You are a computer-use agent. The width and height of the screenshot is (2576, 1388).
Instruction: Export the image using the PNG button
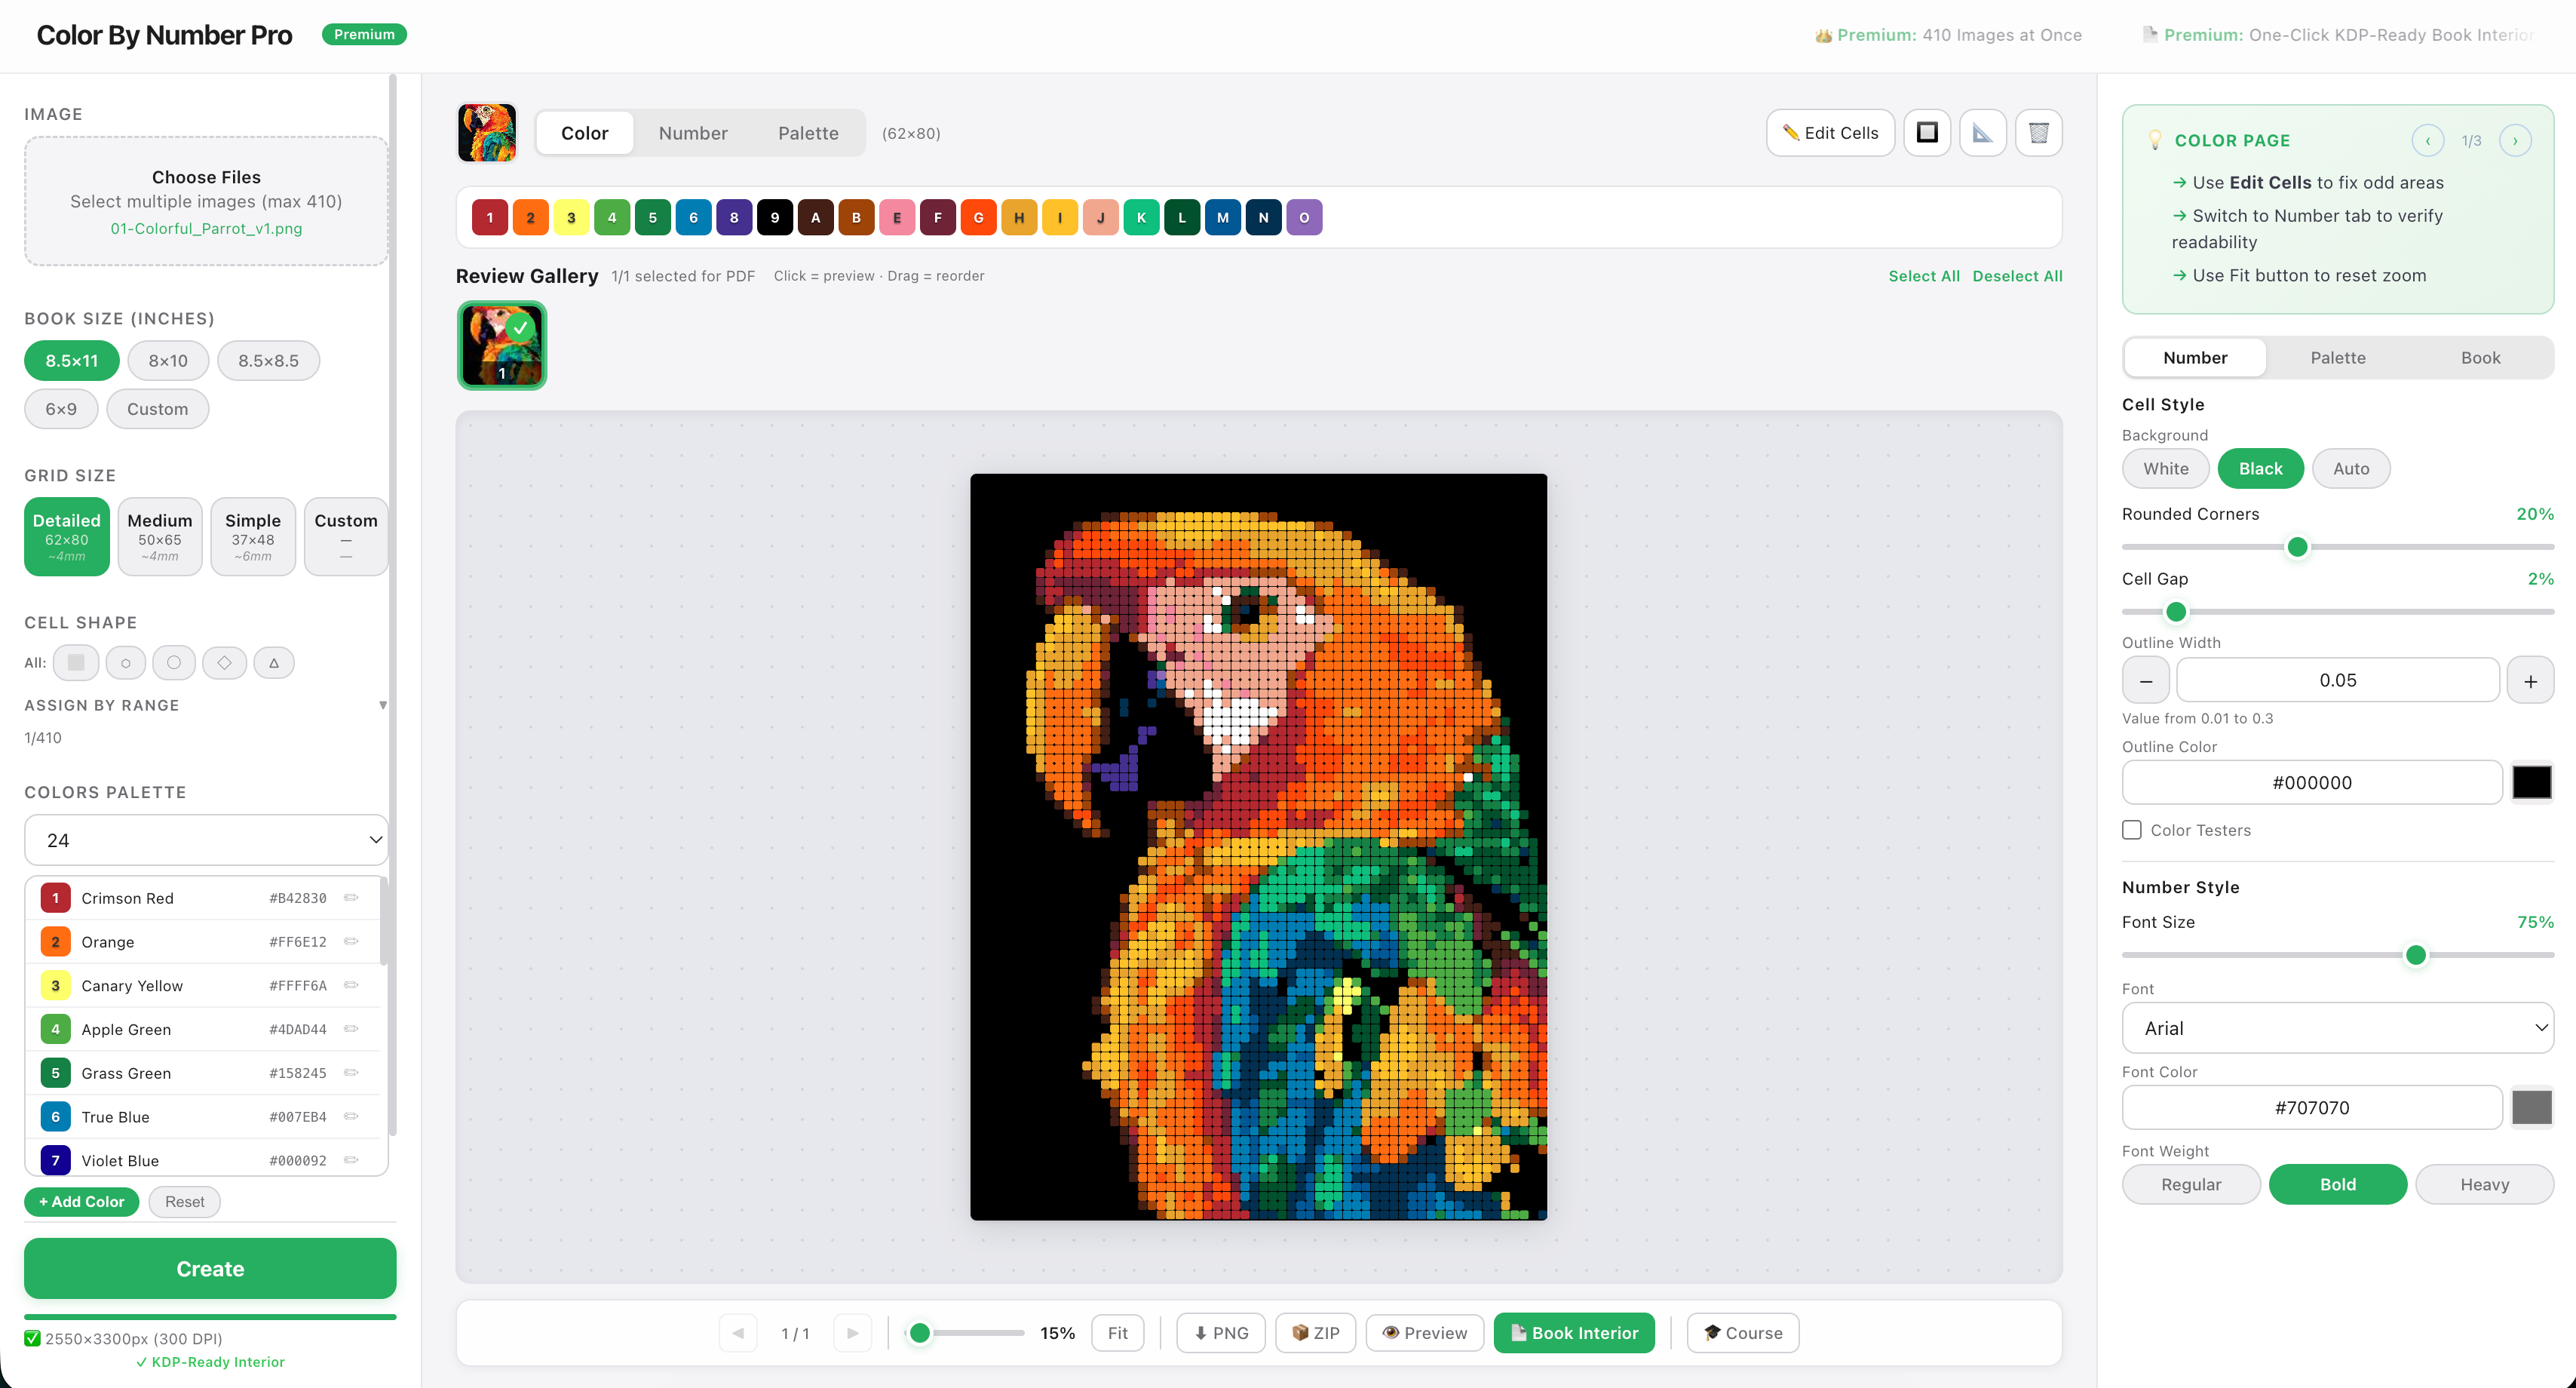[1220, 1332]
